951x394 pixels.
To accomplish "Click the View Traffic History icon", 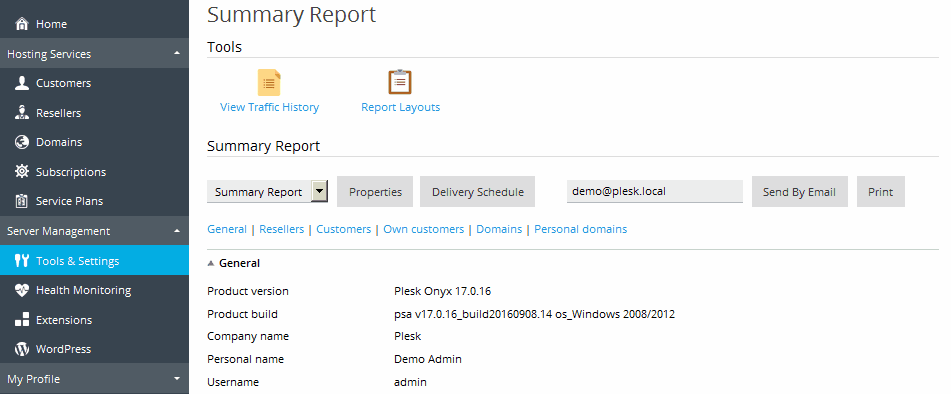I will coord(269,82).
